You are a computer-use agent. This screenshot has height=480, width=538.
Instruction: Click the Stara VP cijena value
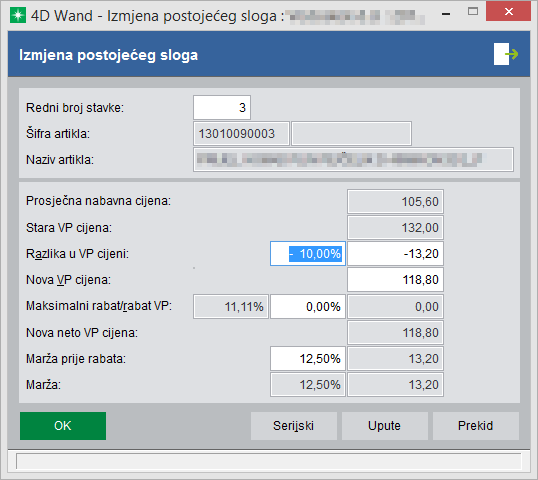(x=395, y=228)
